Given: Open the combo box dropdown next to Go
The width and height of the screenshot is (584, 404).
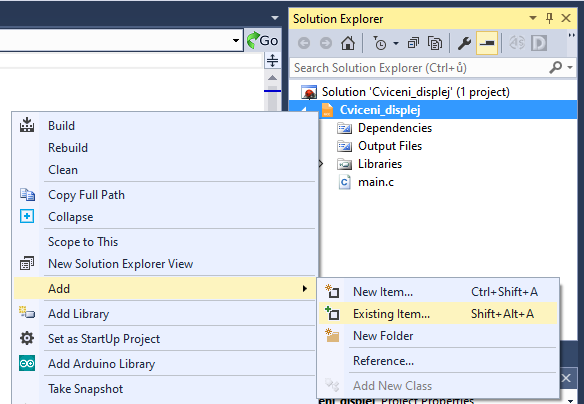Looking at the screenshot, I should (235, 40).
